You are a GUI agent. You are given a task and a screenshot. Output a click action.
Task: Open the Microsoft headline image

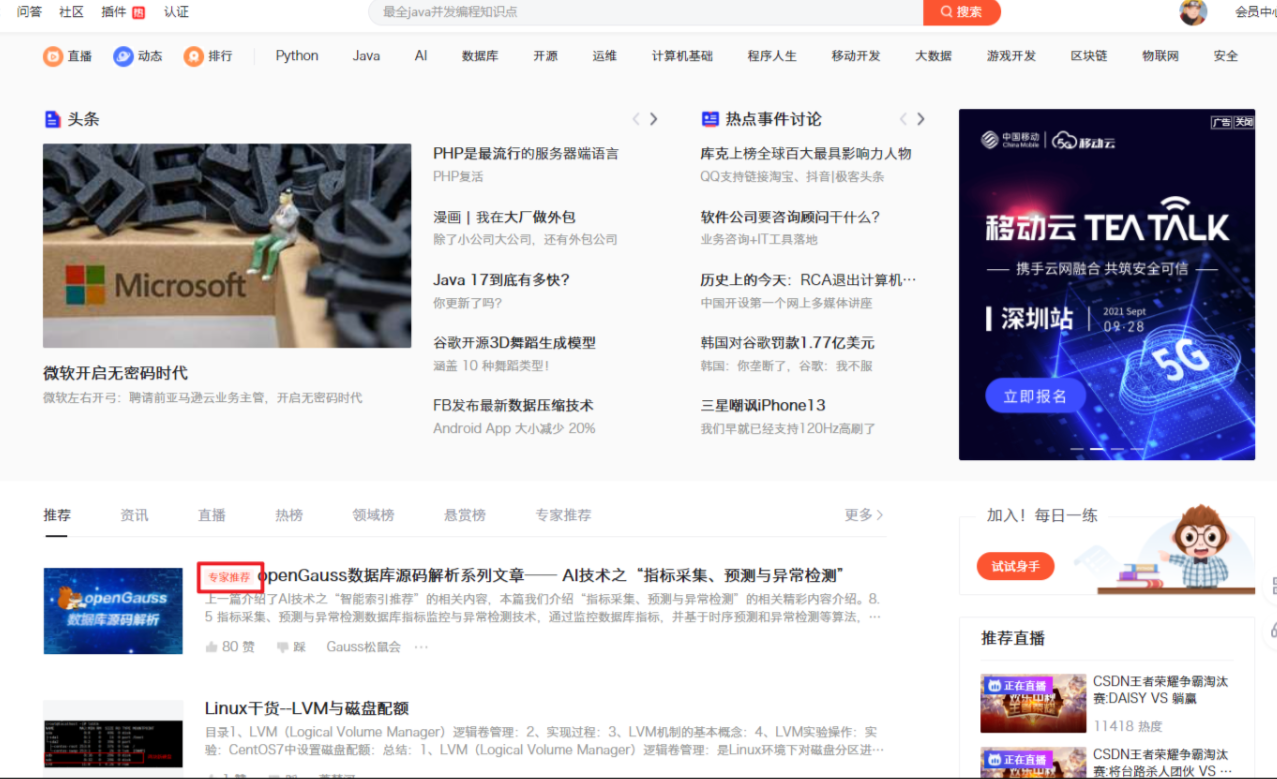point(227,246)
